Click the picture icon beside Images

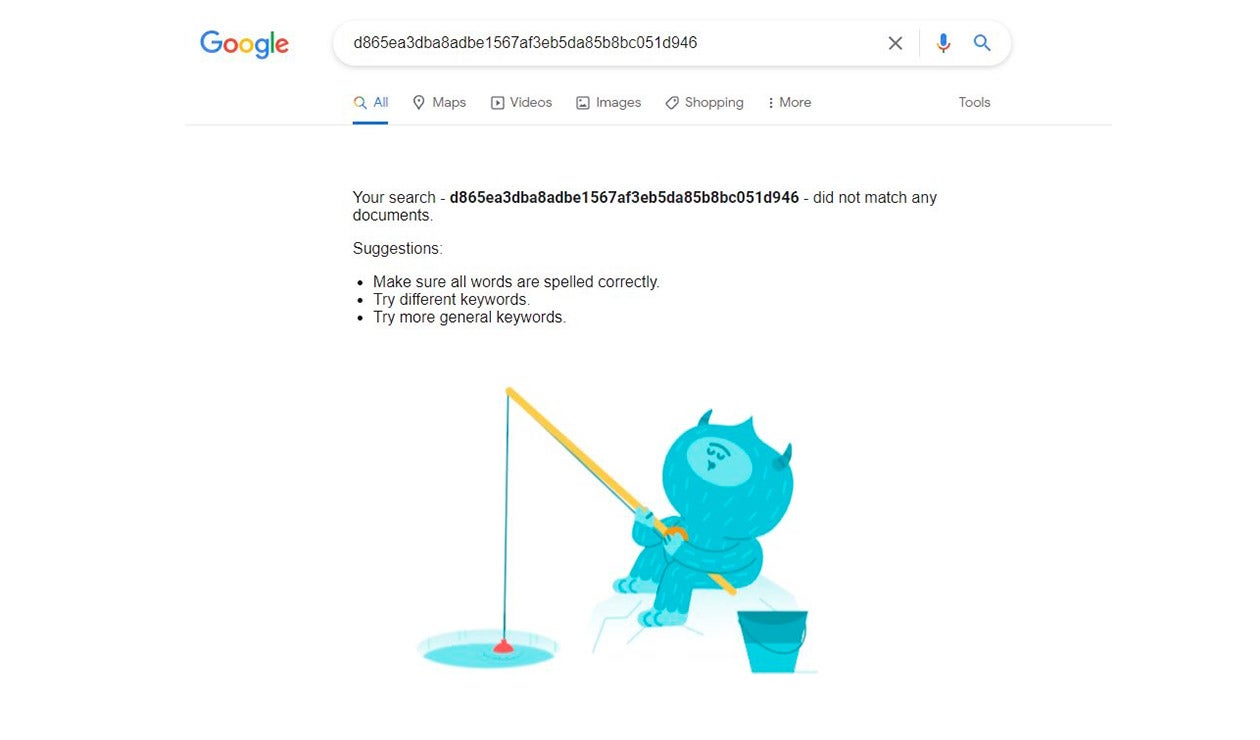[583, 102]
